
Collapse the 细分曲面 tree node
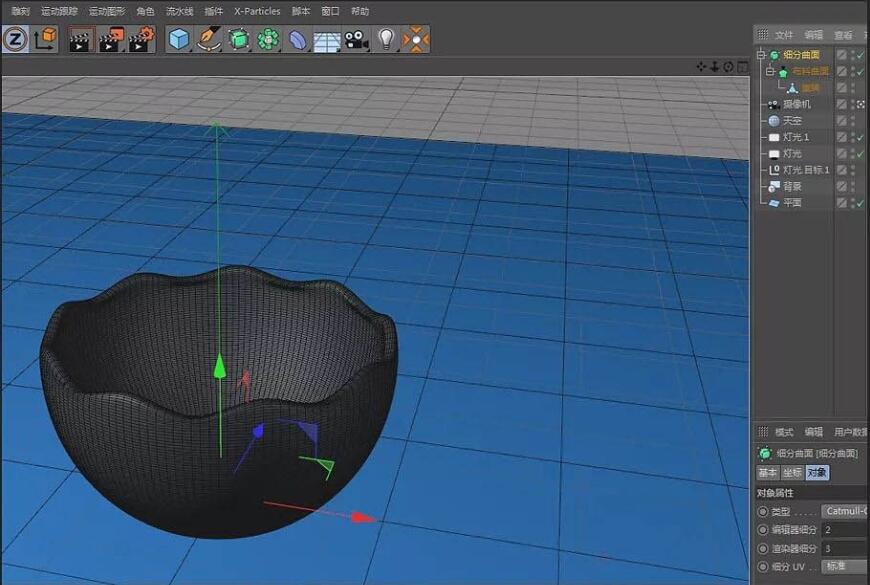point(761,54)
